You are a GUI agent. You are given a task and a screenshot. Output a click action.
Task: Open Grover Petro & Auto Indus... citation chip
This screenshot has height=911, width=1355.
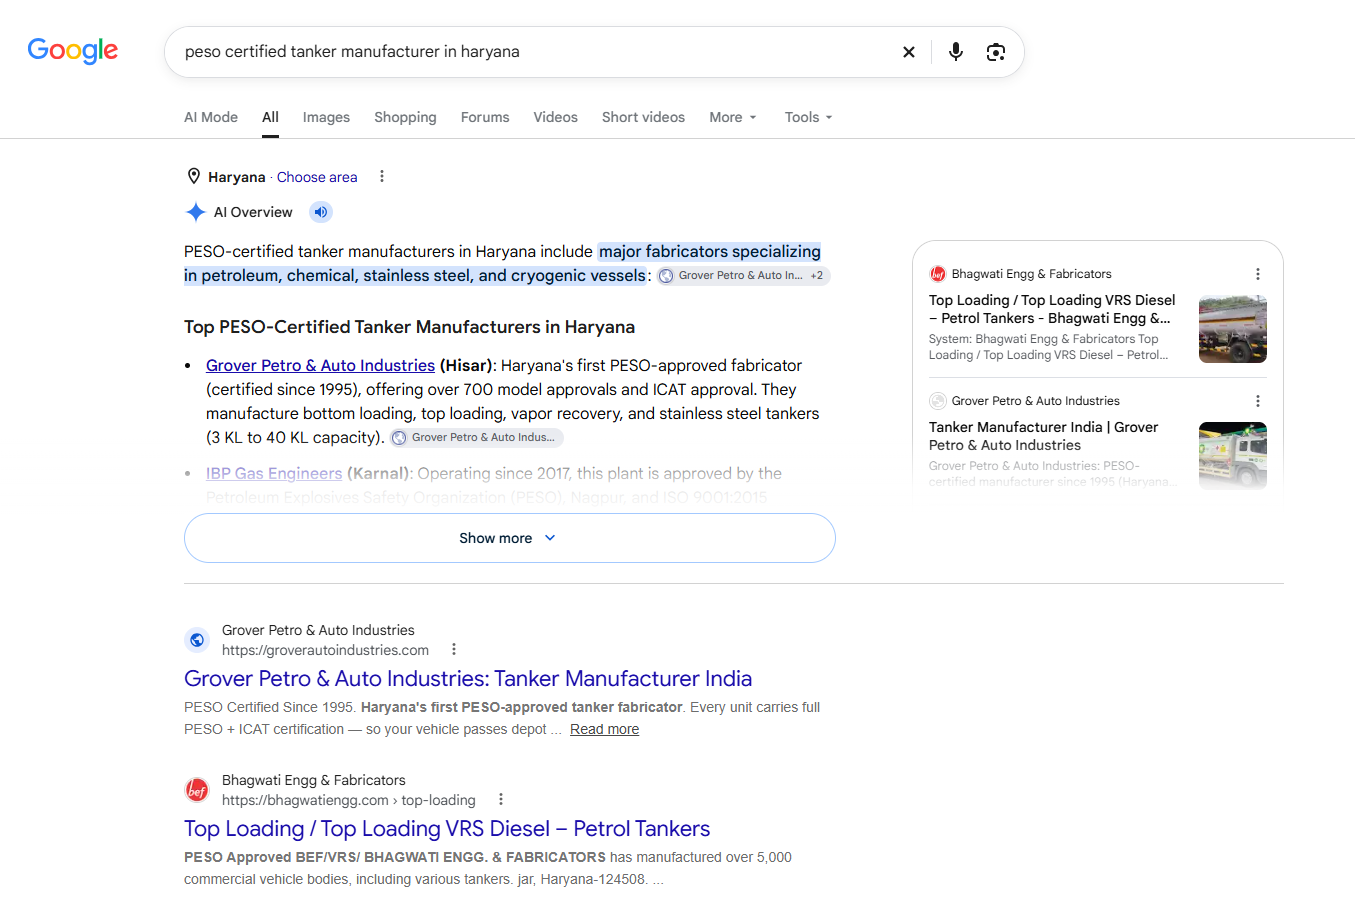click(476, 437)
